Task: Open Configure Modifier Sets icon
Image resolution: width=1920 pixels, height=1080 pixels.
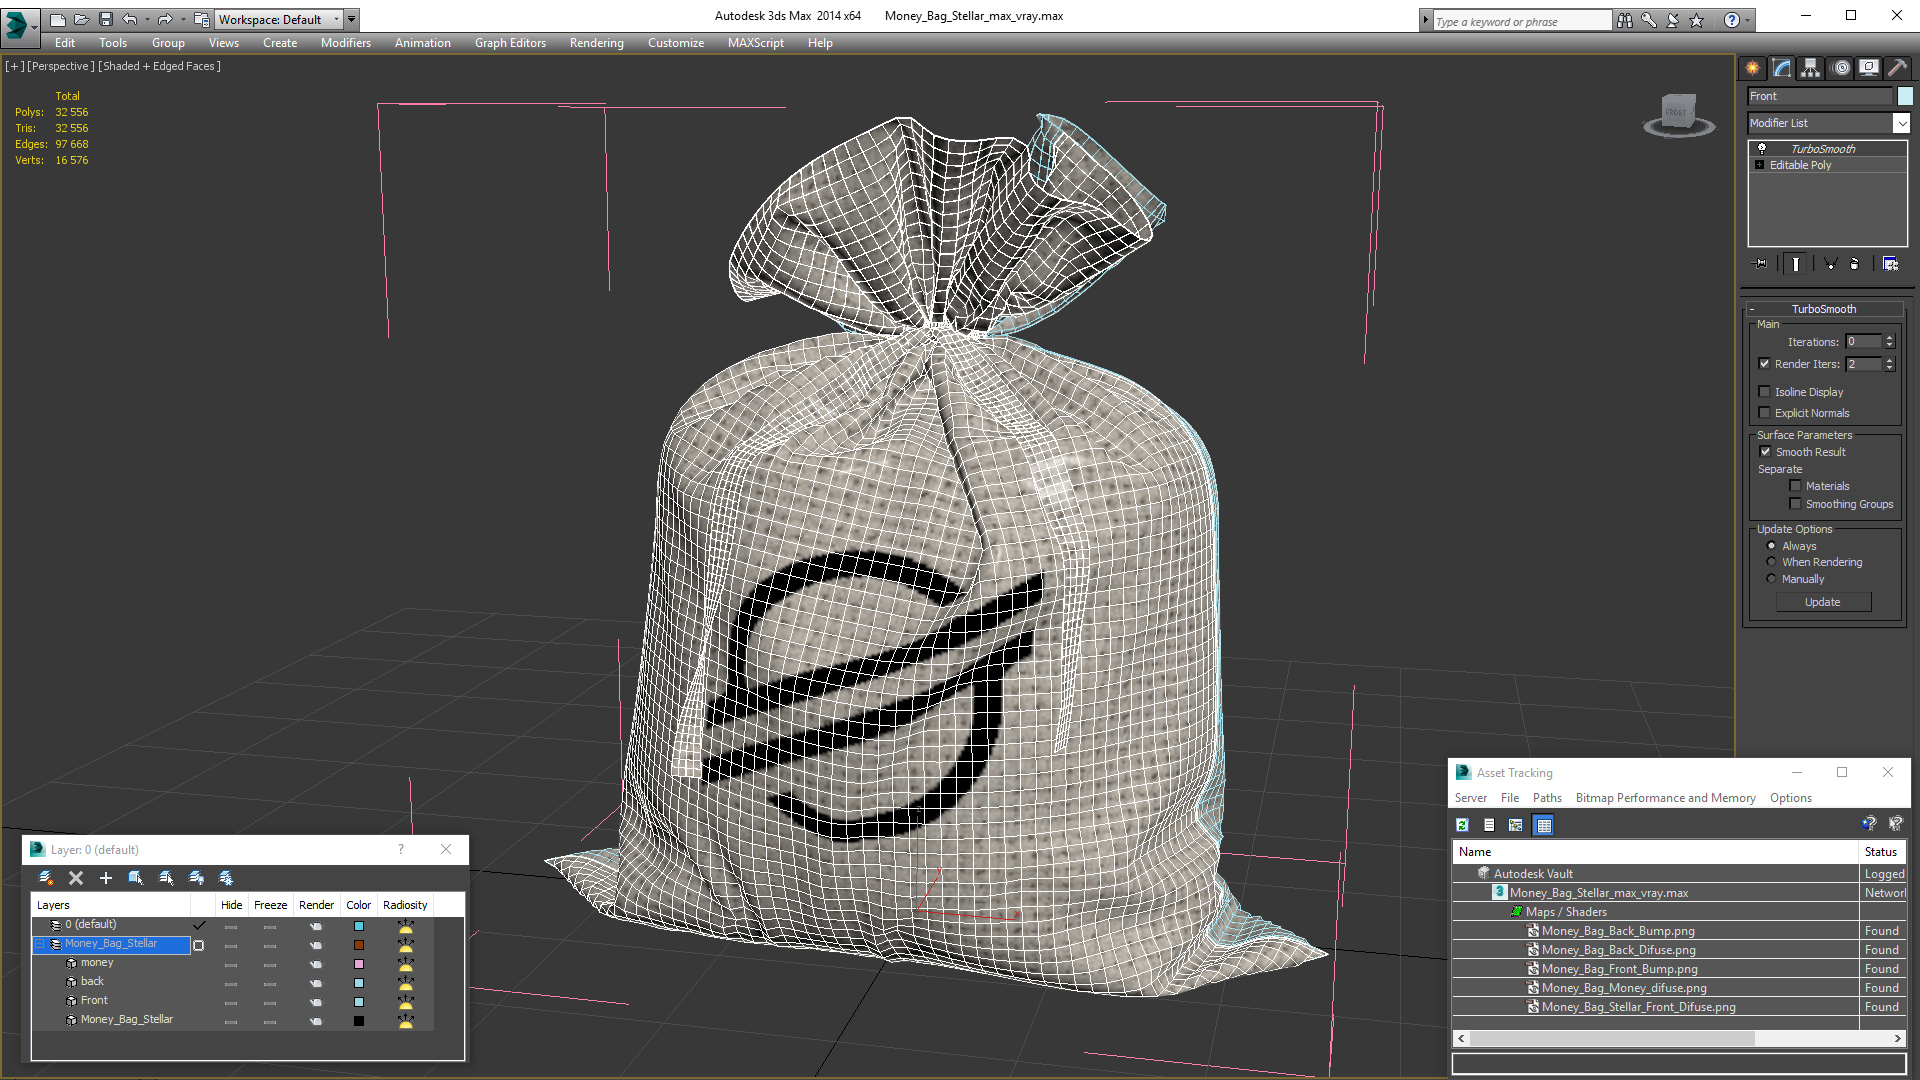Action: pos(1890,264)
